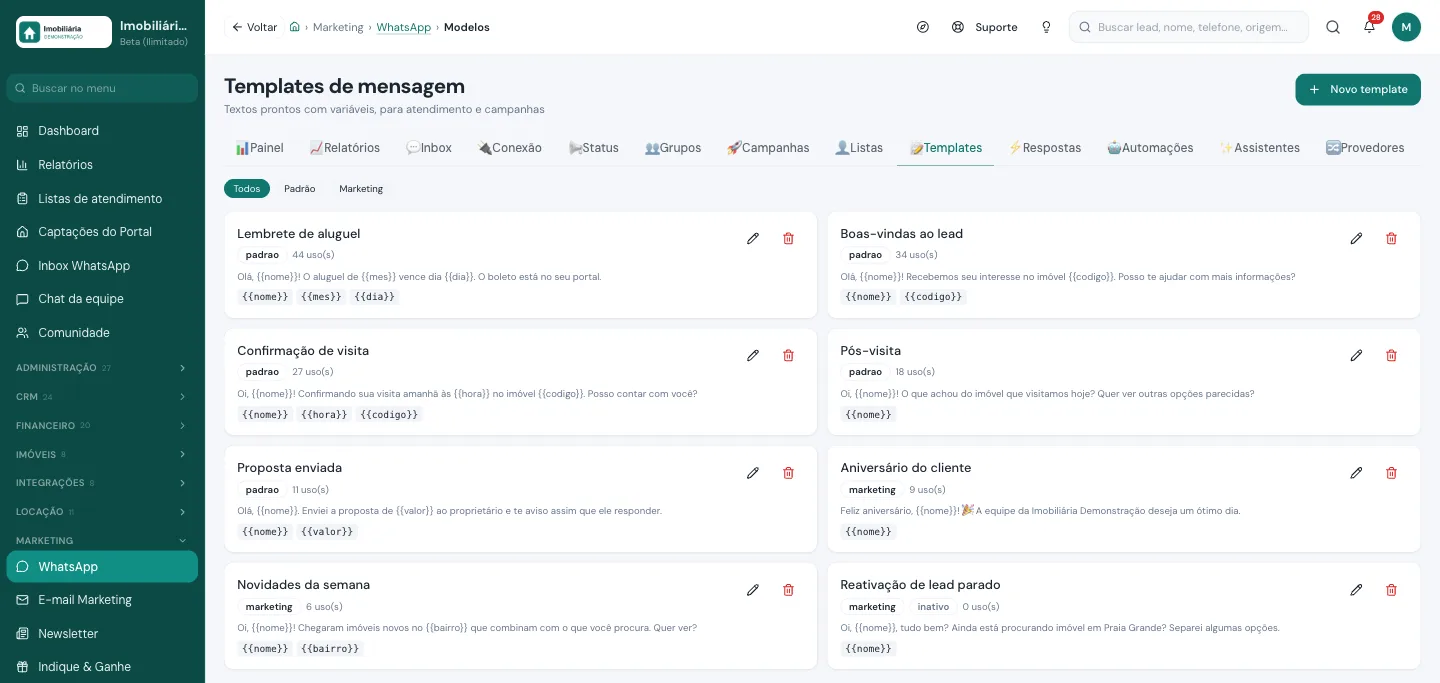Screen dimensions: 1440x683
Task: Expand the Financeiro menu section
Action: (102, 426)
